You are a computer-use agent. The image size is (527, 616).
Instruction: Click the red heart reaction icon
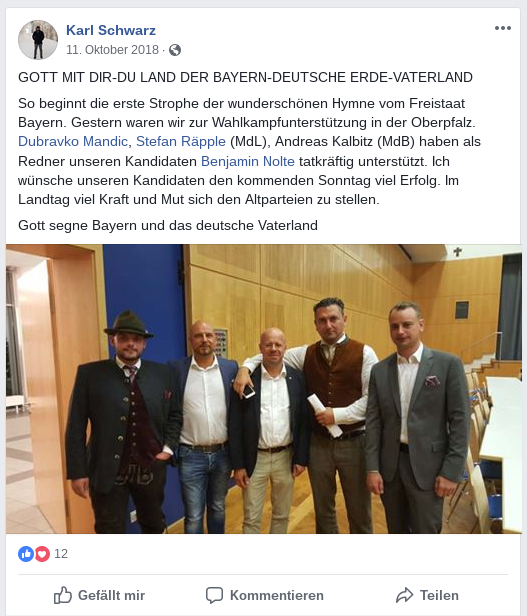(42, 554)
